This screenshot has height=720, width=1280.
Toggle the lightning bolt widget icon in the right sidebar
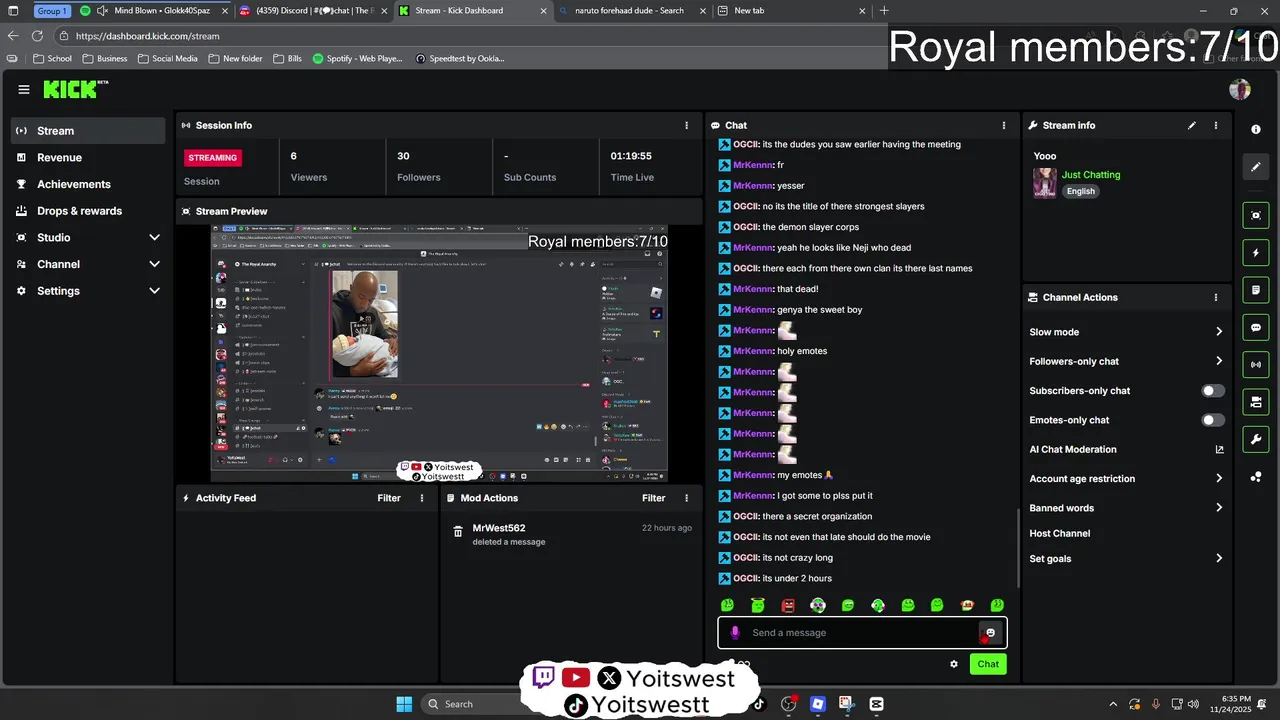click(x=1256, y=253)
